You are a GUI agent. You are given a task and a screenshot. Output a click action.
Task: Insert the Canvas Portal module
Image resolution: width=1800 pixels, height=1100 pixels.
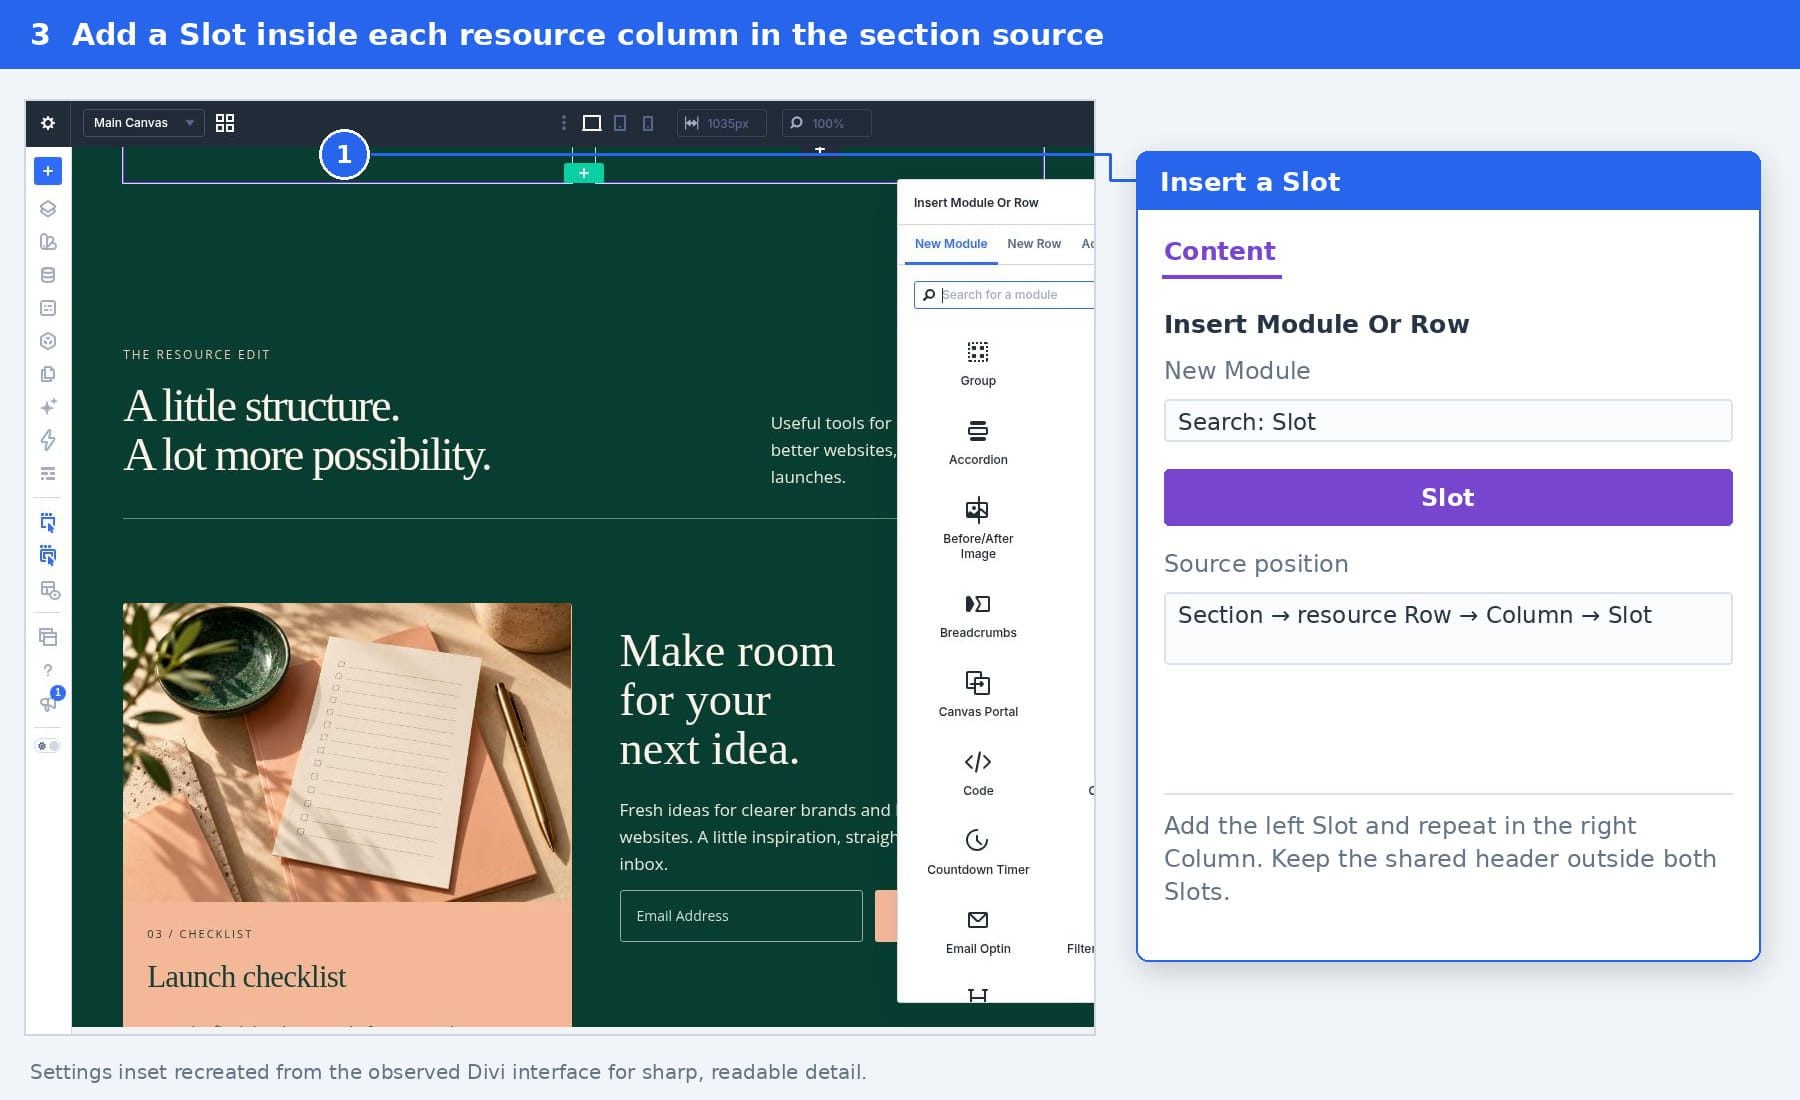978,695
